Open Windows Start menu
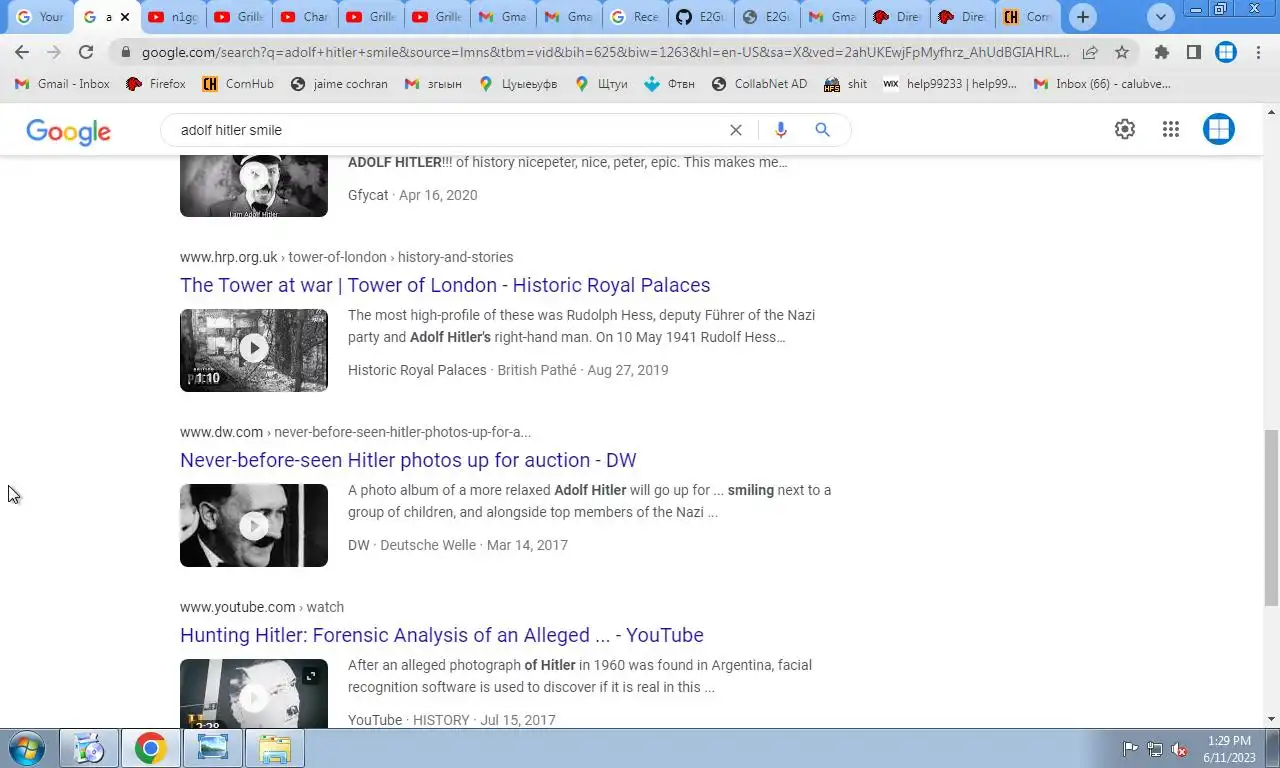This screenshot has height=768, width=1280. [x=27, y=748]
